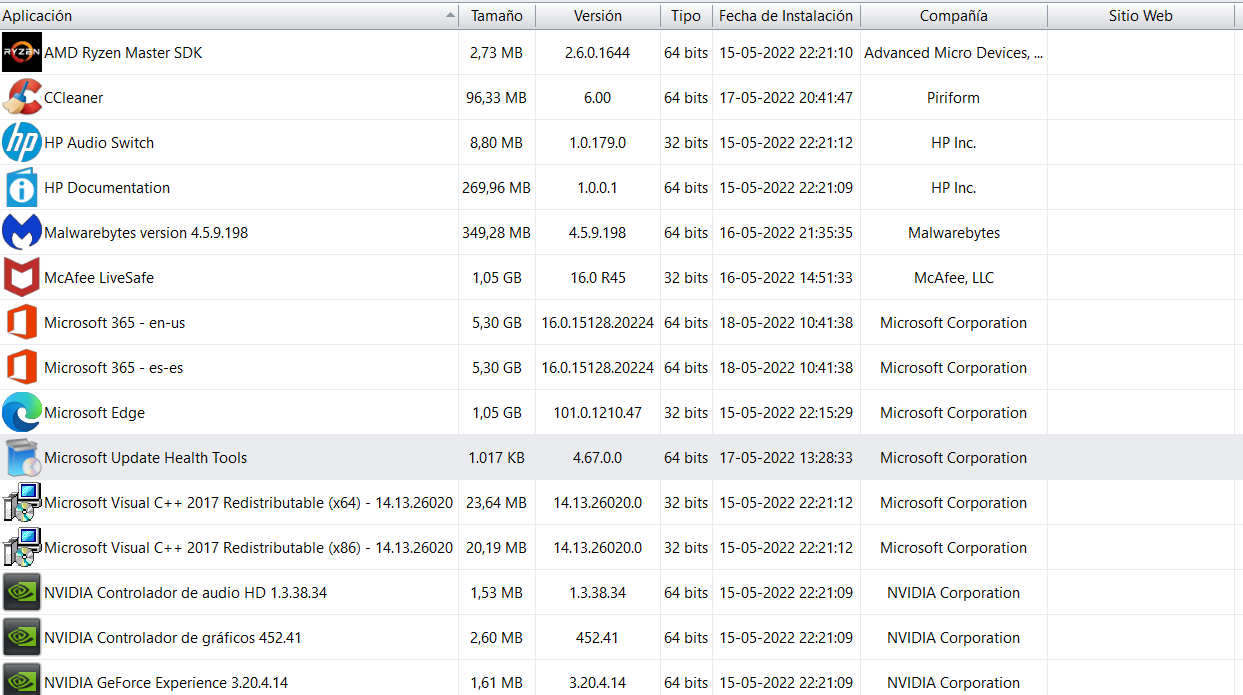Select NVIDIA GeForce Experience 3.20.4.14 name

click(166, 682)
